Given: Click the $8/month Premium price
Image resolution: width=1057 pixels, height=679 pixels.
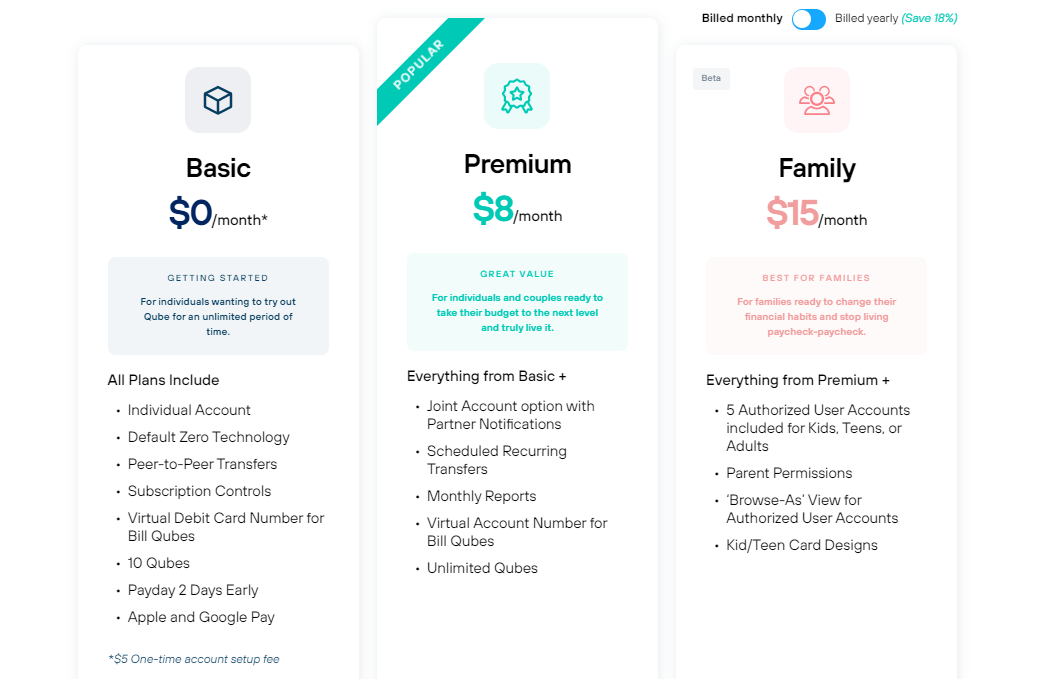Looking at the screenshot, I should pyautogui.click(x=517, y=209).
